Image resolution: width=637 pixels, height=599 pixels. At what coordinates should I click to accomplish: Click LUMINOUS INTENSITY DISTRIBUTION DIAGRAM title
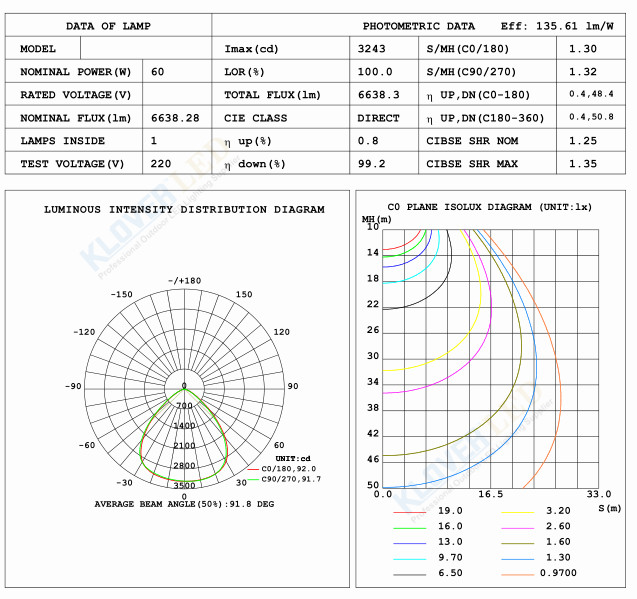coord(184,210)
